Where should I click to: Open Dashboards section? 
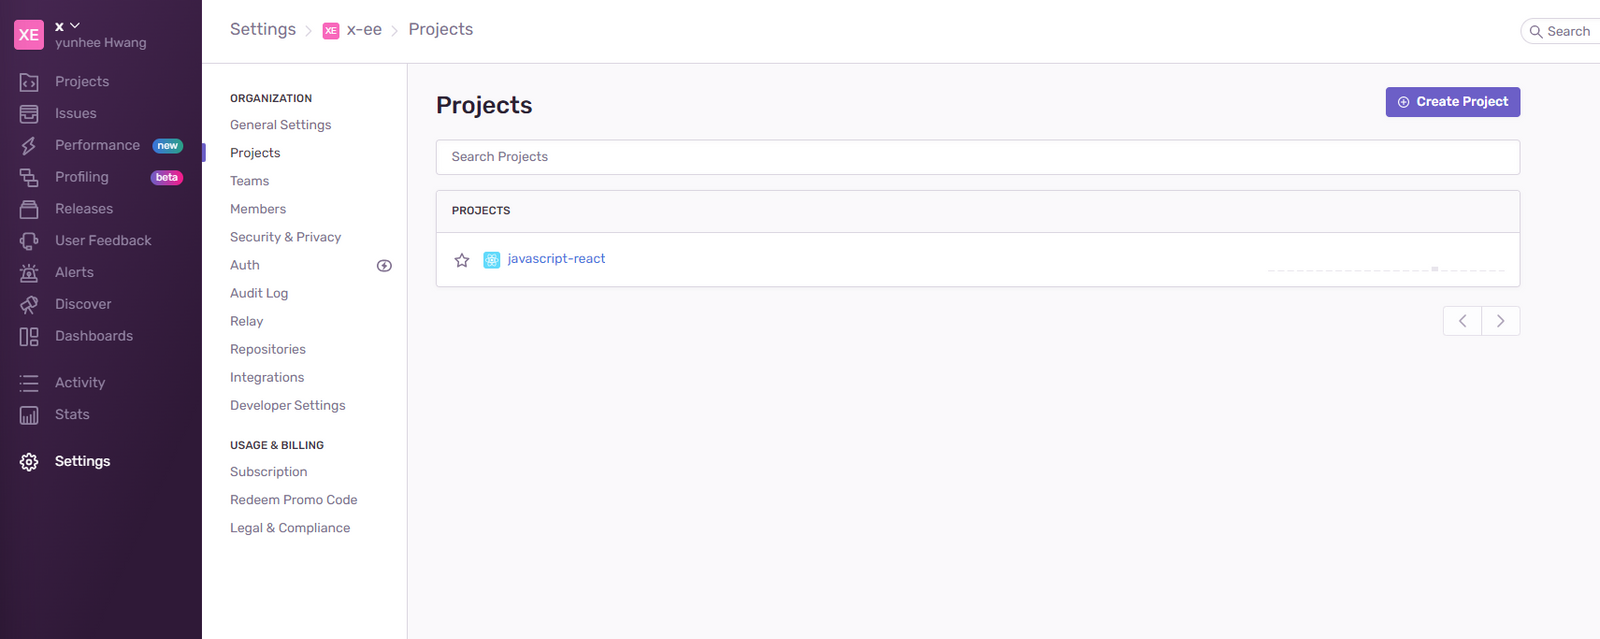[94, 336]
